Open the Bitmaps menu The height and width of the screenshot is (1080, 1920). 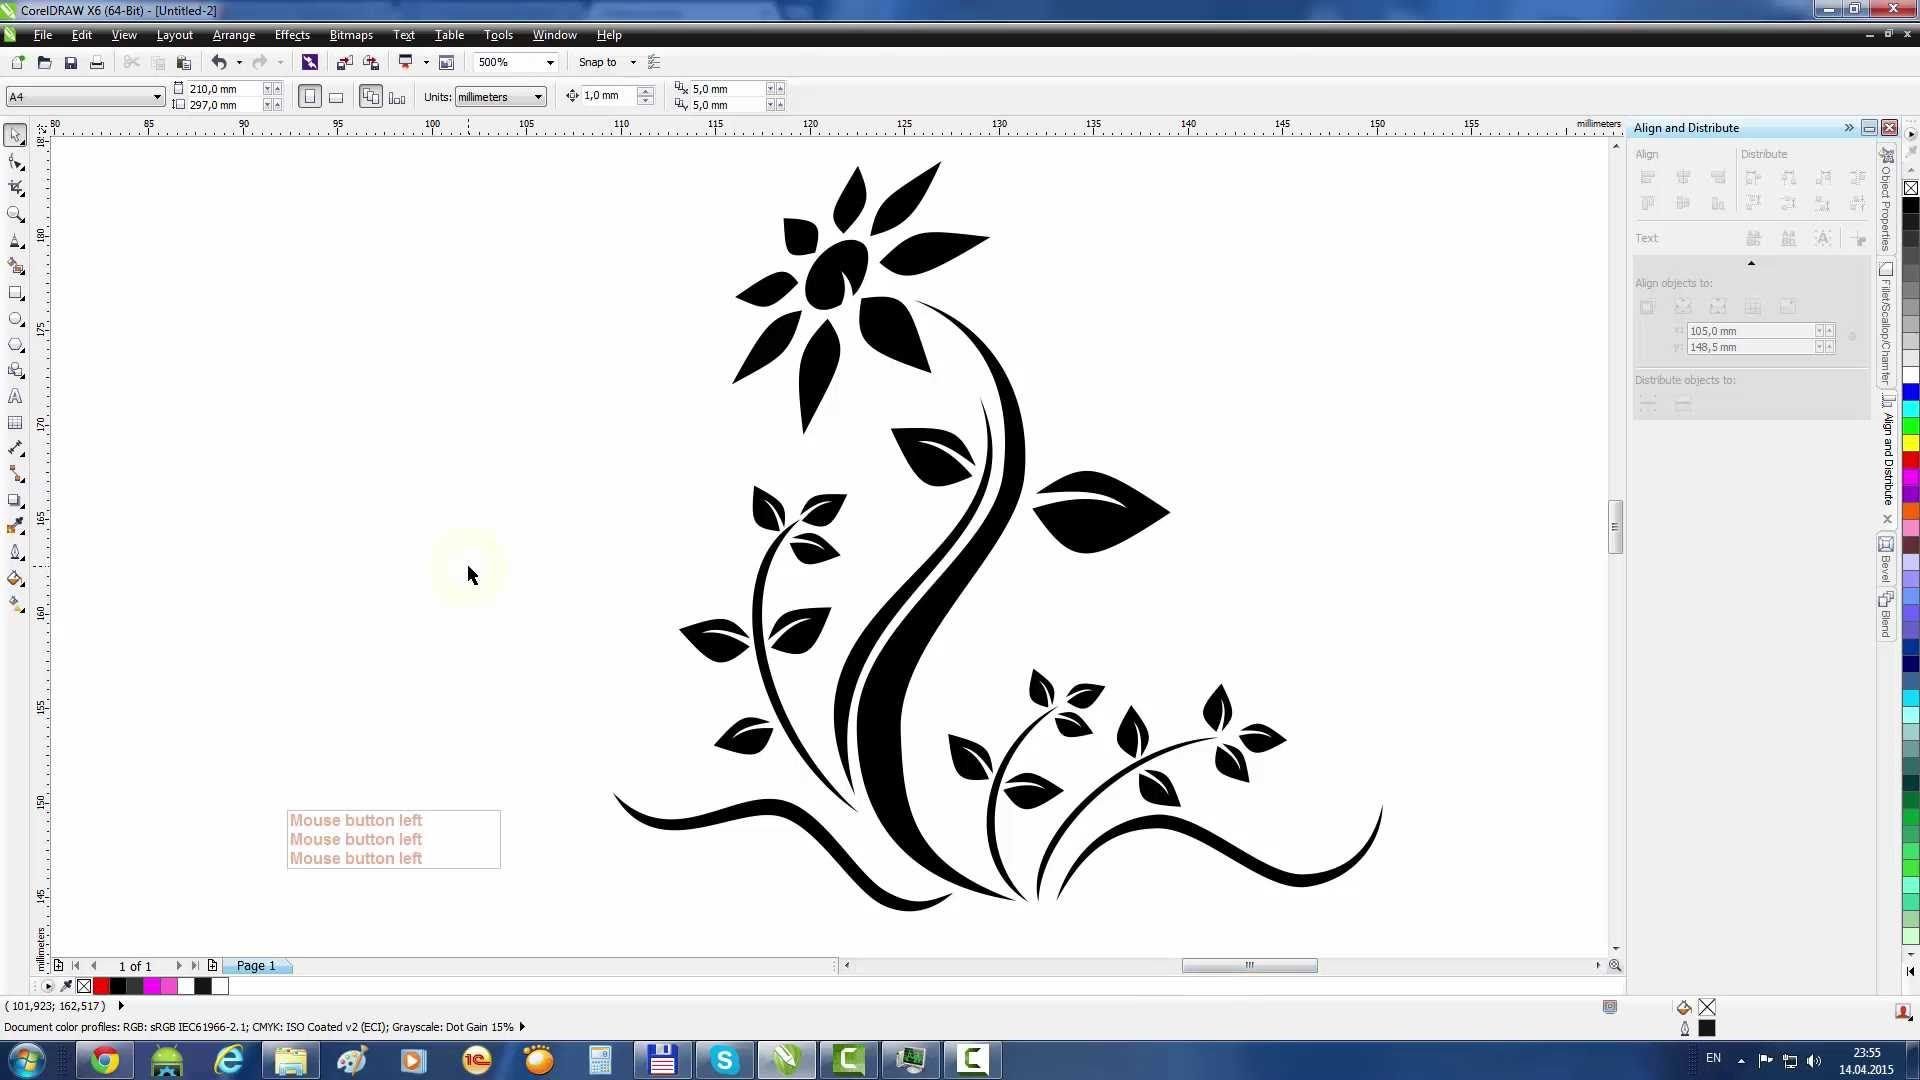click(x=351, y=34)
